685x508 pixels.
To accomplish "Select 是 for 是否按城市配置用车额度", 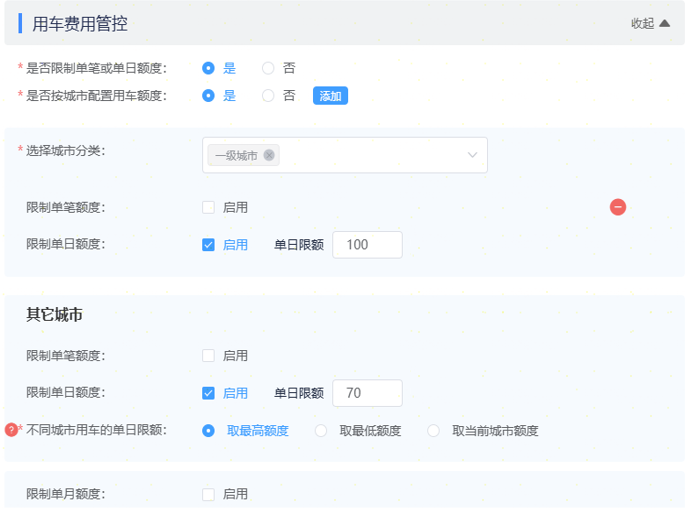I will tap(209, 96).
